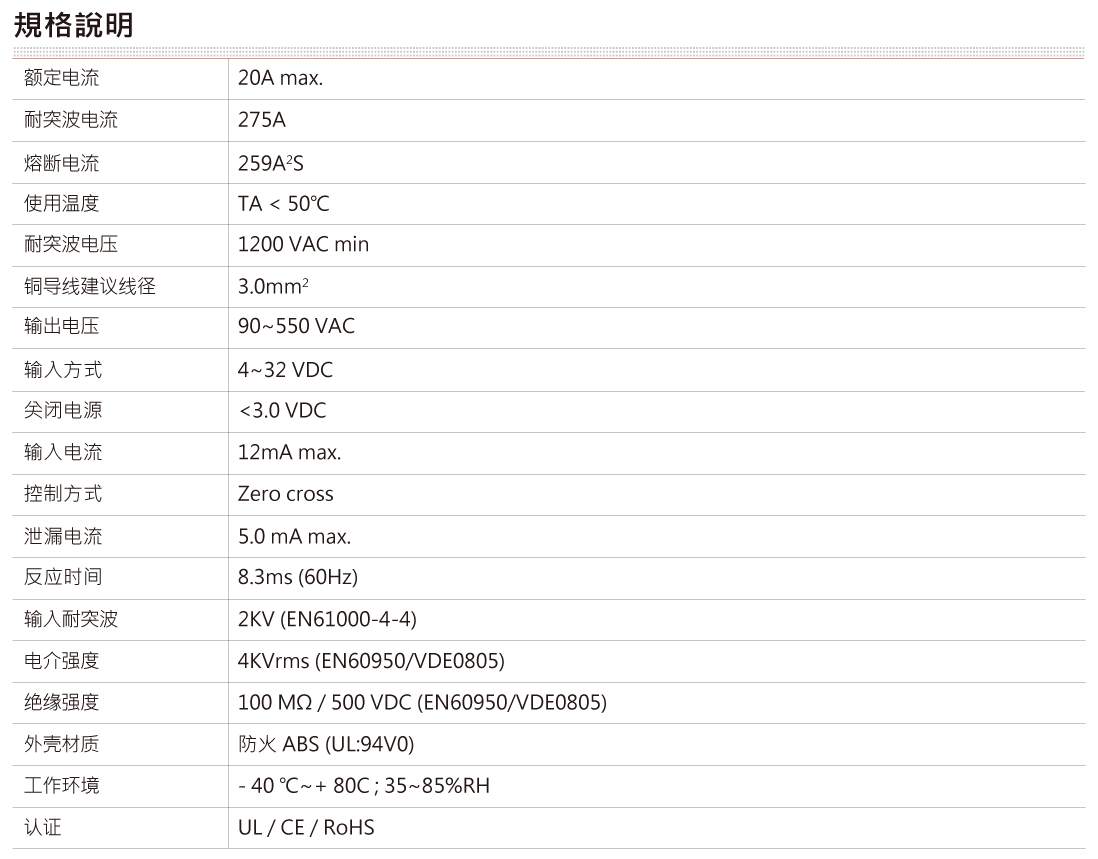Click the UL / CE / RoHS certification text
This screenshot has width=1098, height=859.
point(306,828)
